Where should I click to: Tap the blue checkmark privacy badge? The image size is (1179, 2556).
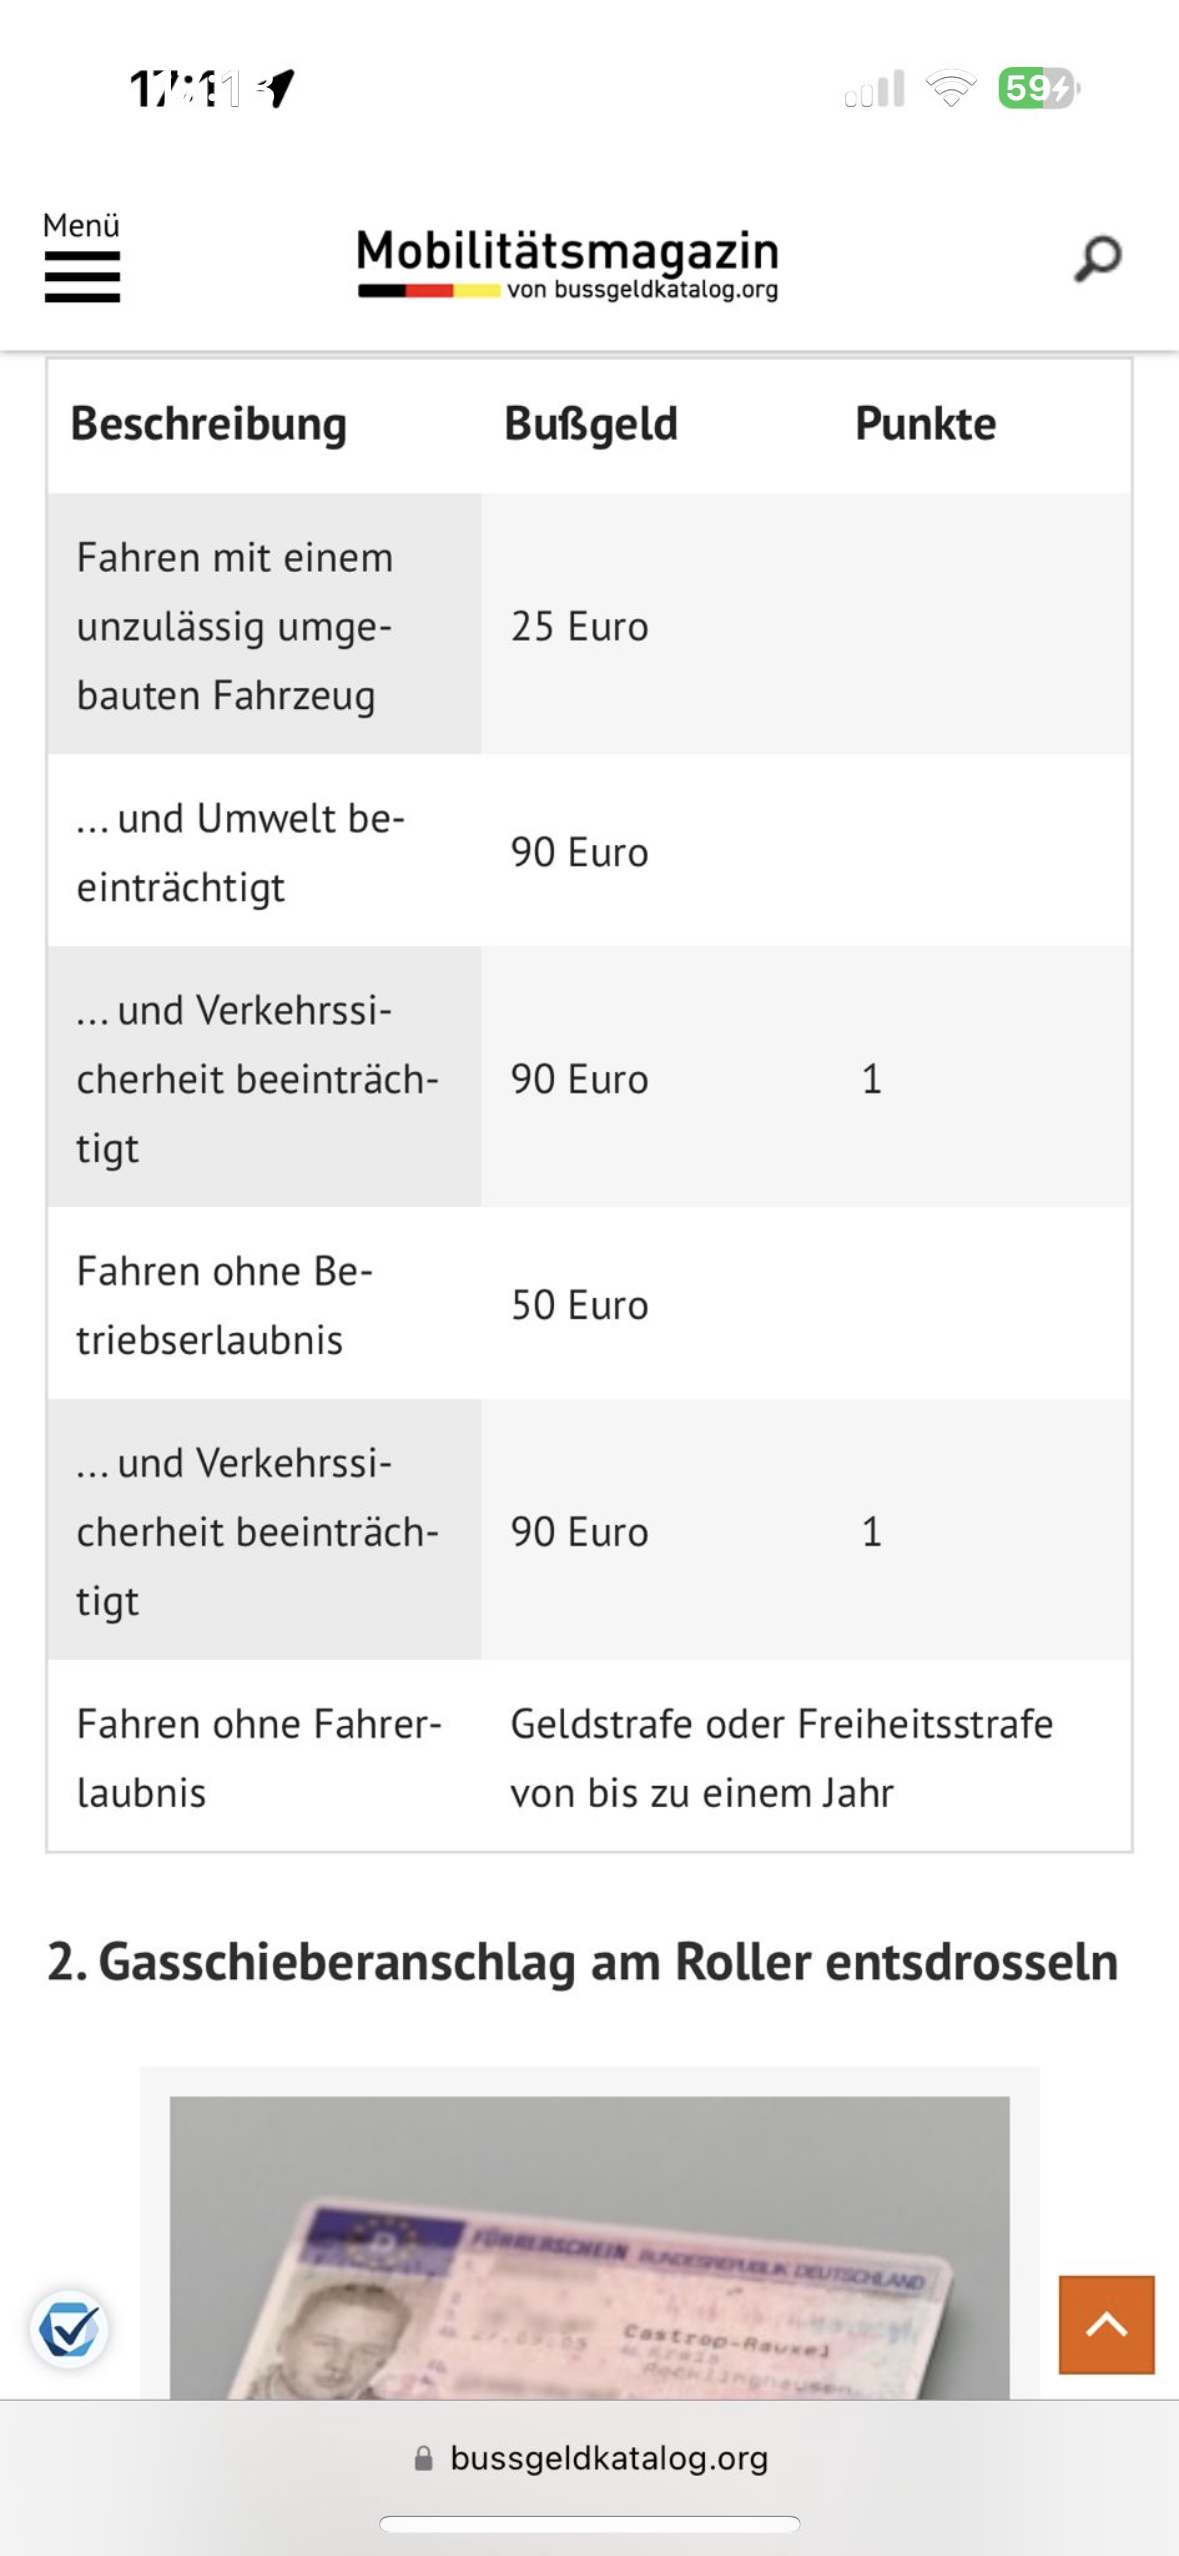tap(69, 2329)
